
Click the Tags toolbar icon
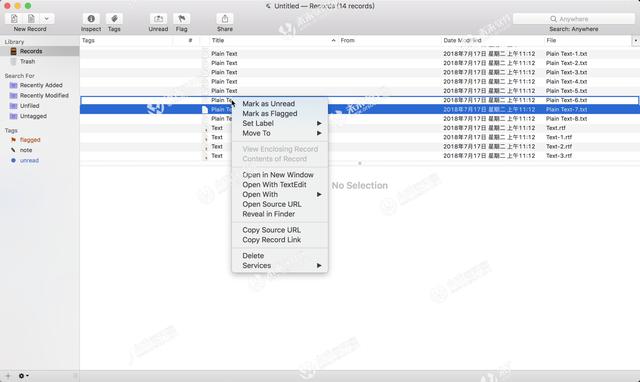[114, 19]
